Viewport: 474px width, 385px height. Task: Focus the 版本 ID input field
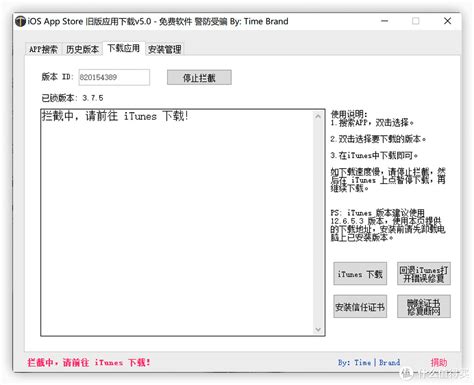pos(114,77)
